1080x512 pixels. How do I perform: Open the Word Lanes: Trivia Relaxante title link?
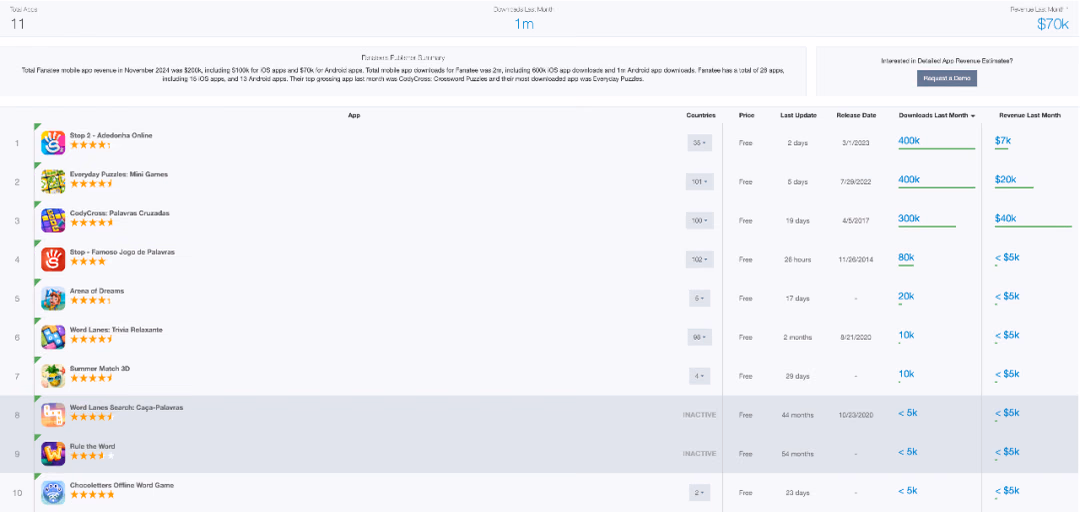(116, 330)
